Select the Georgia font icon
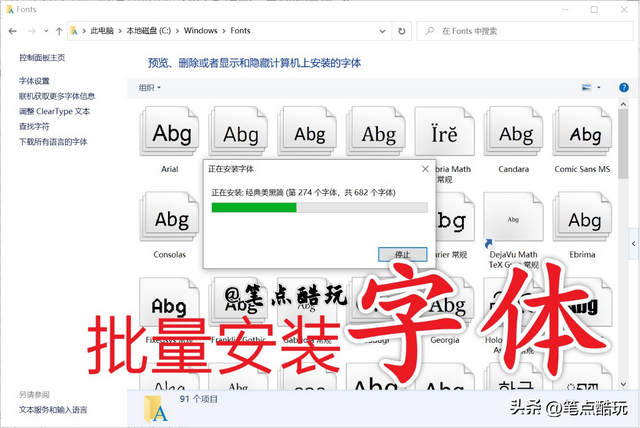 (x=449, y=304)
